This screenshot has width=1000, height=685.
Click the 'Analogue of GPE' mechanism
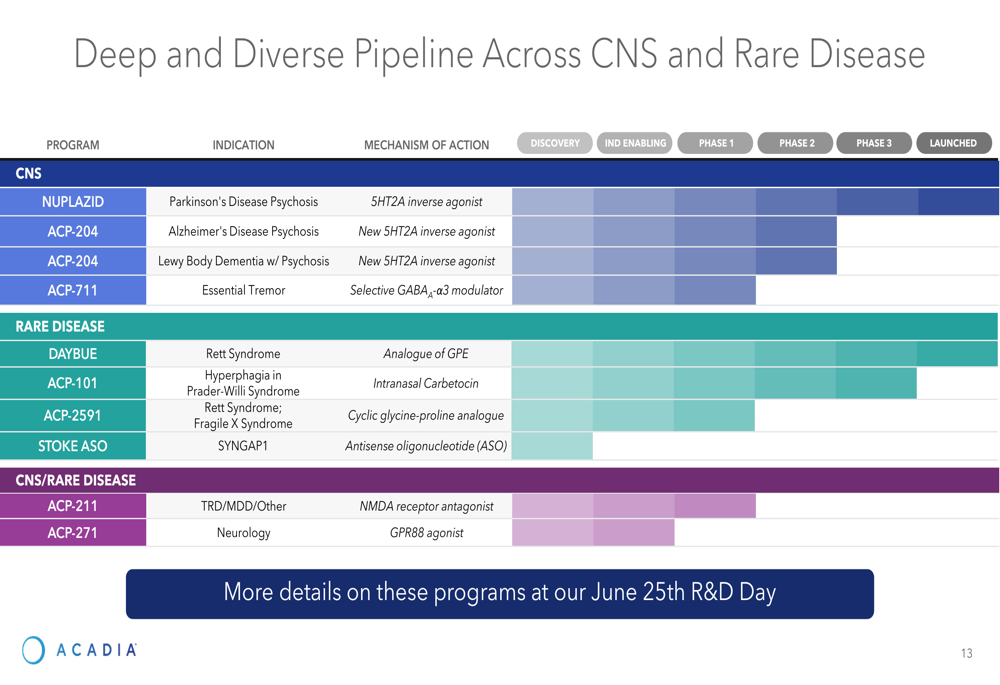coord(426,353)
